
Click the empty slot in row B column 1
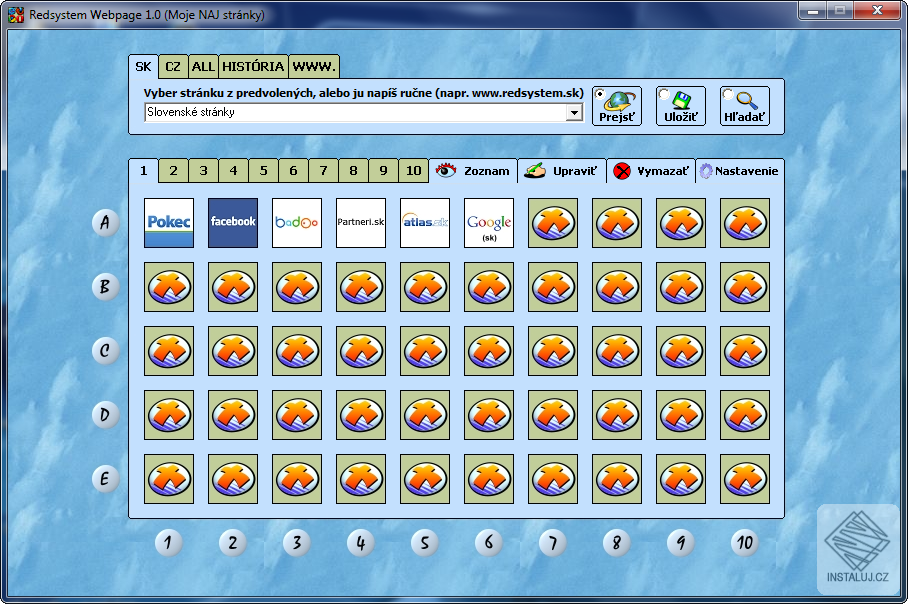point(168,287)
